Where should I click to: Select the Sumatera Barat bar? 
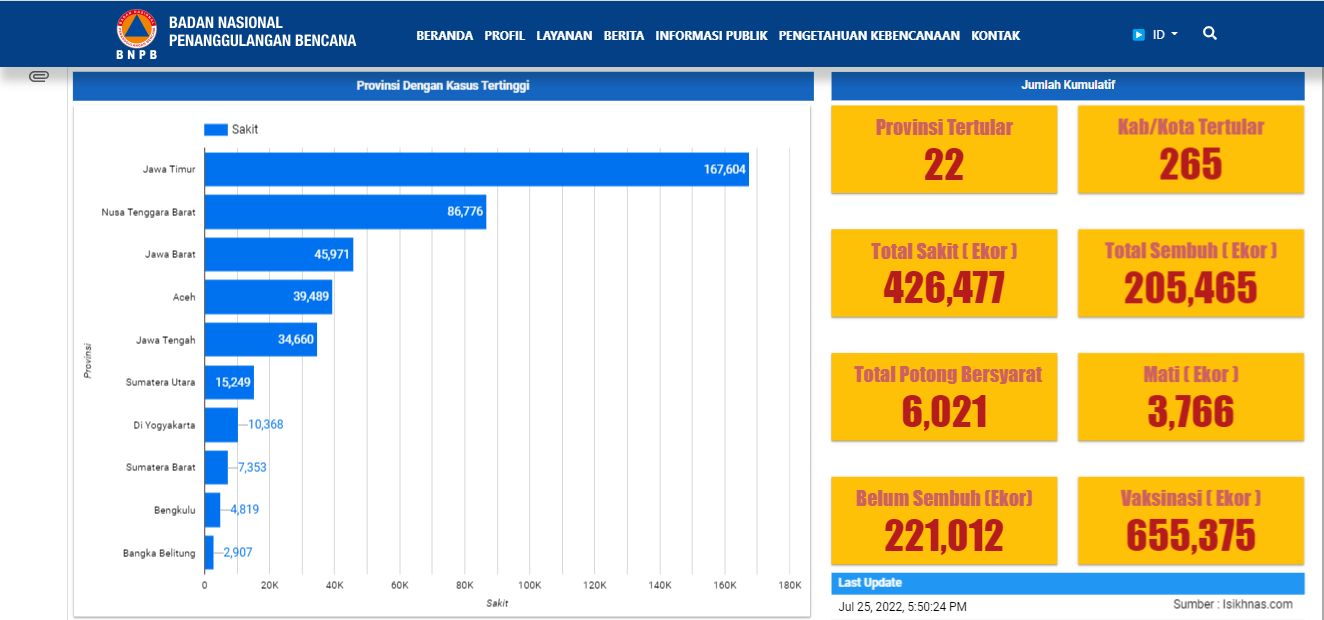click(216, 467)
